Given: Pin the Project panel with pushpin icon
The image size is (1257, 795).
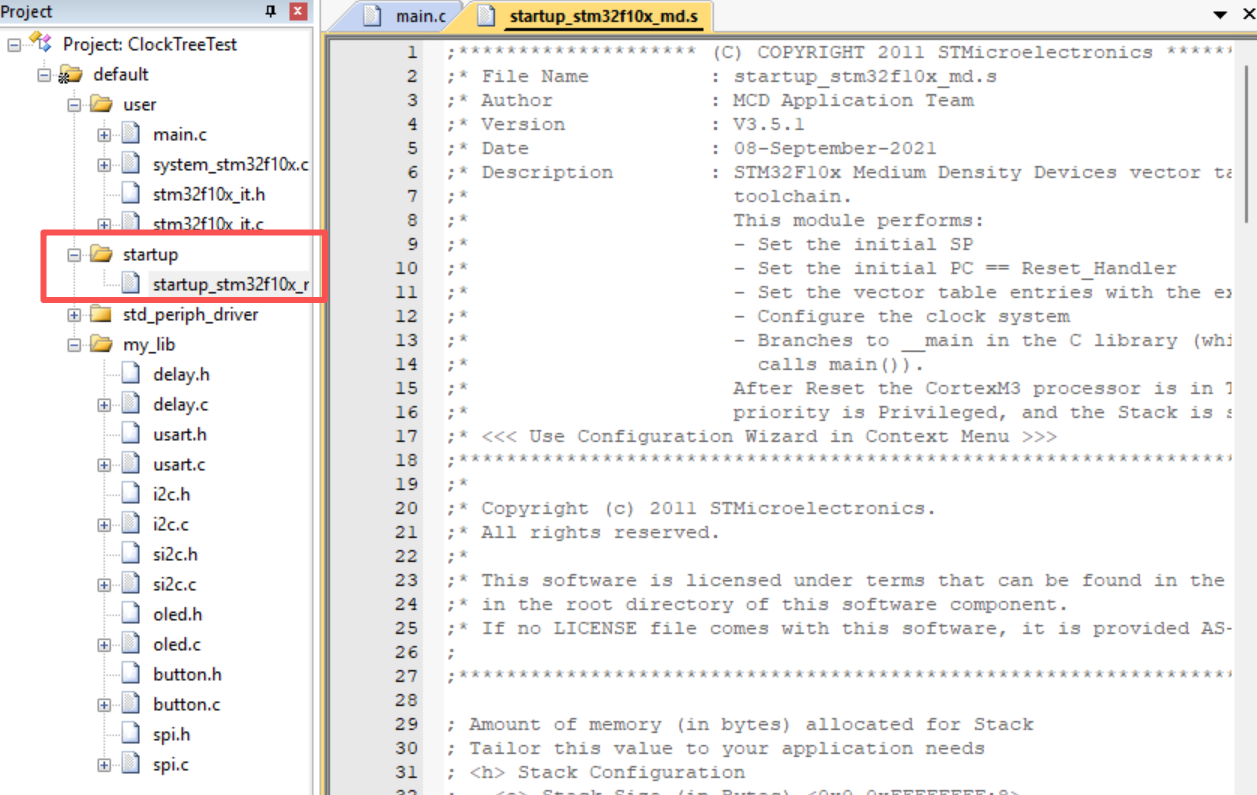Looking at the screenshot, I should coord(271,12).
